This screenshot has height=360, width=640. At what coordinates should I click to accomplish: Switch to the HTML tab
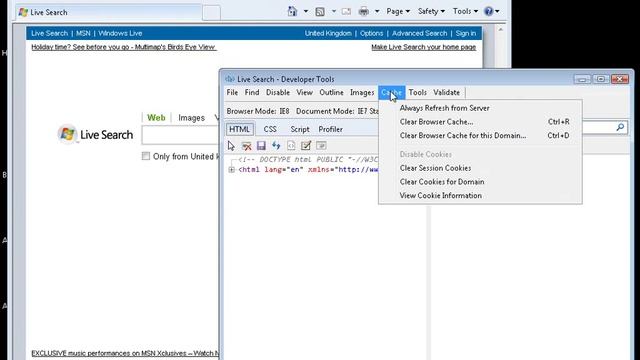tap(240, 129)
